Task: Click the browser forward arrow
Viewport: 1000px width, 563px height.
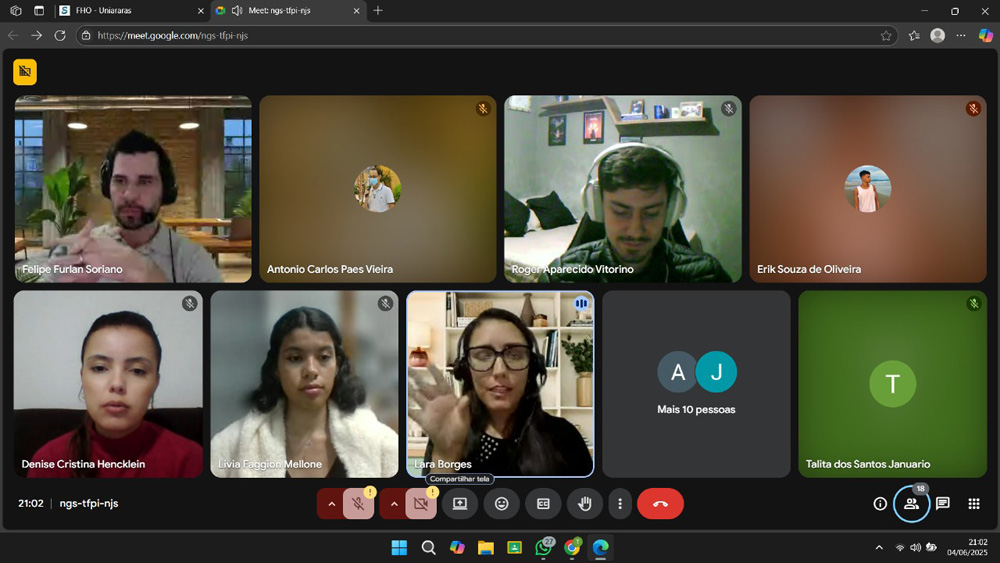Action: 36,36
